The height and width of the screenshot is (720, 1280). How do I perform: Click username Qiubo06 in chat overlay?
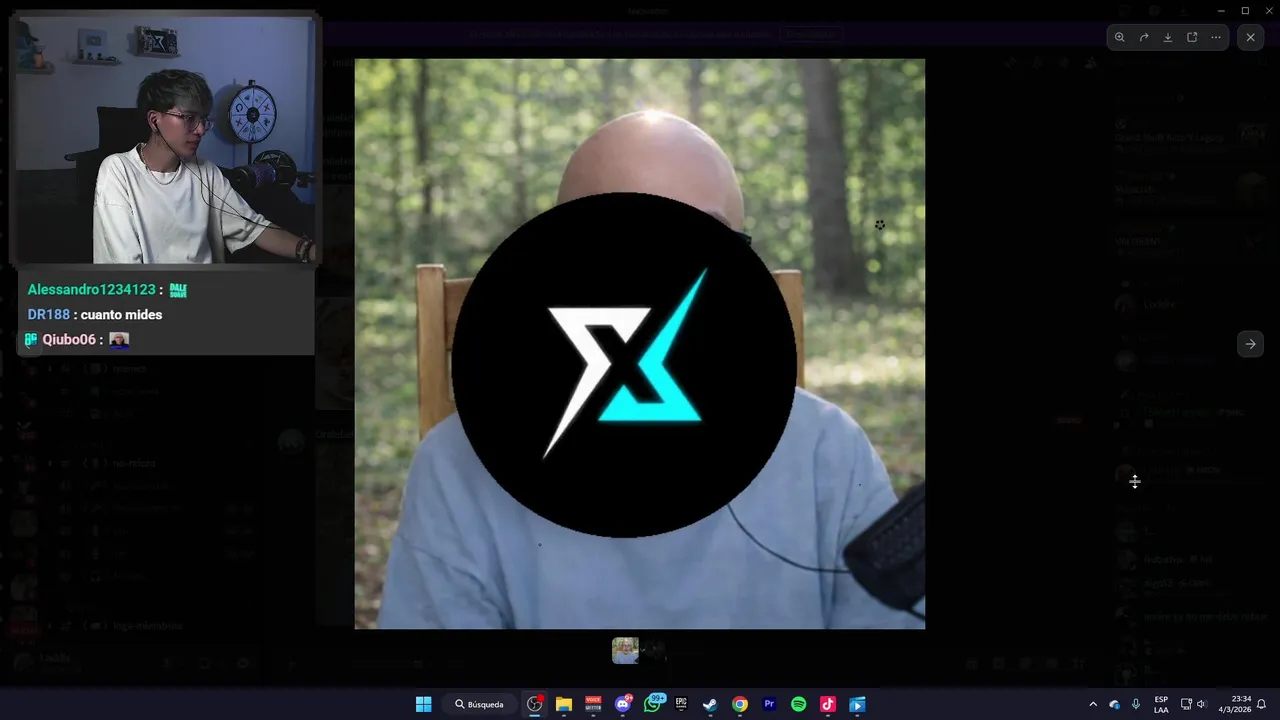tap(68, 340)
